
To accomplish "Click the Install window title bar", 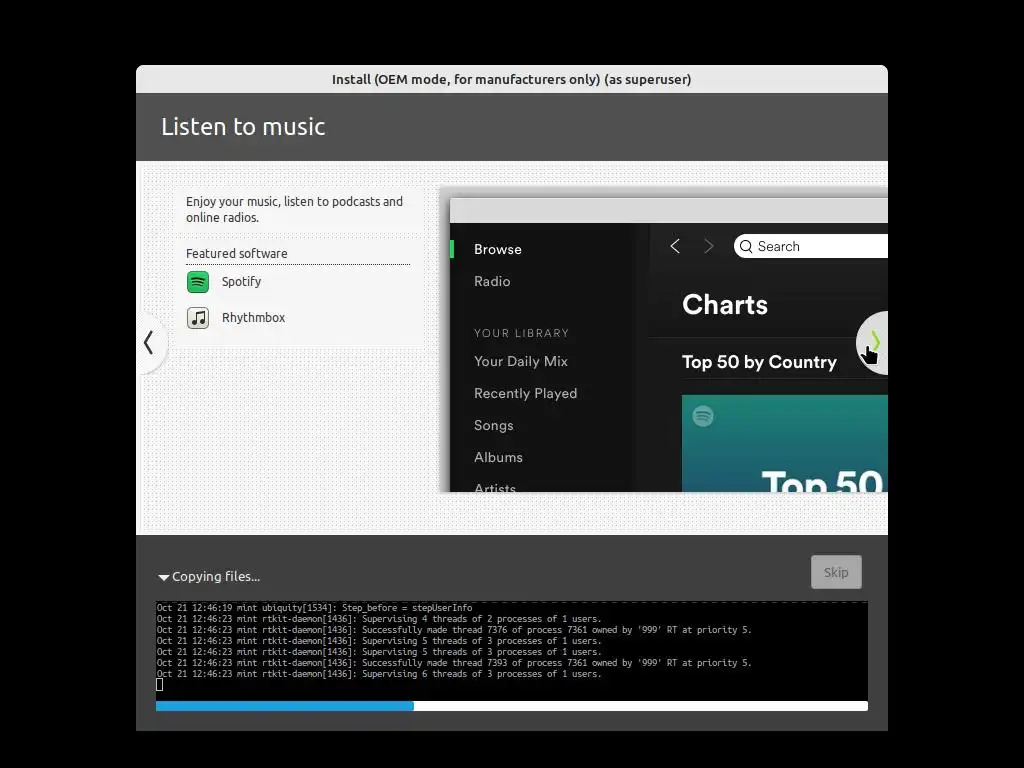I will tap(512, 79).
